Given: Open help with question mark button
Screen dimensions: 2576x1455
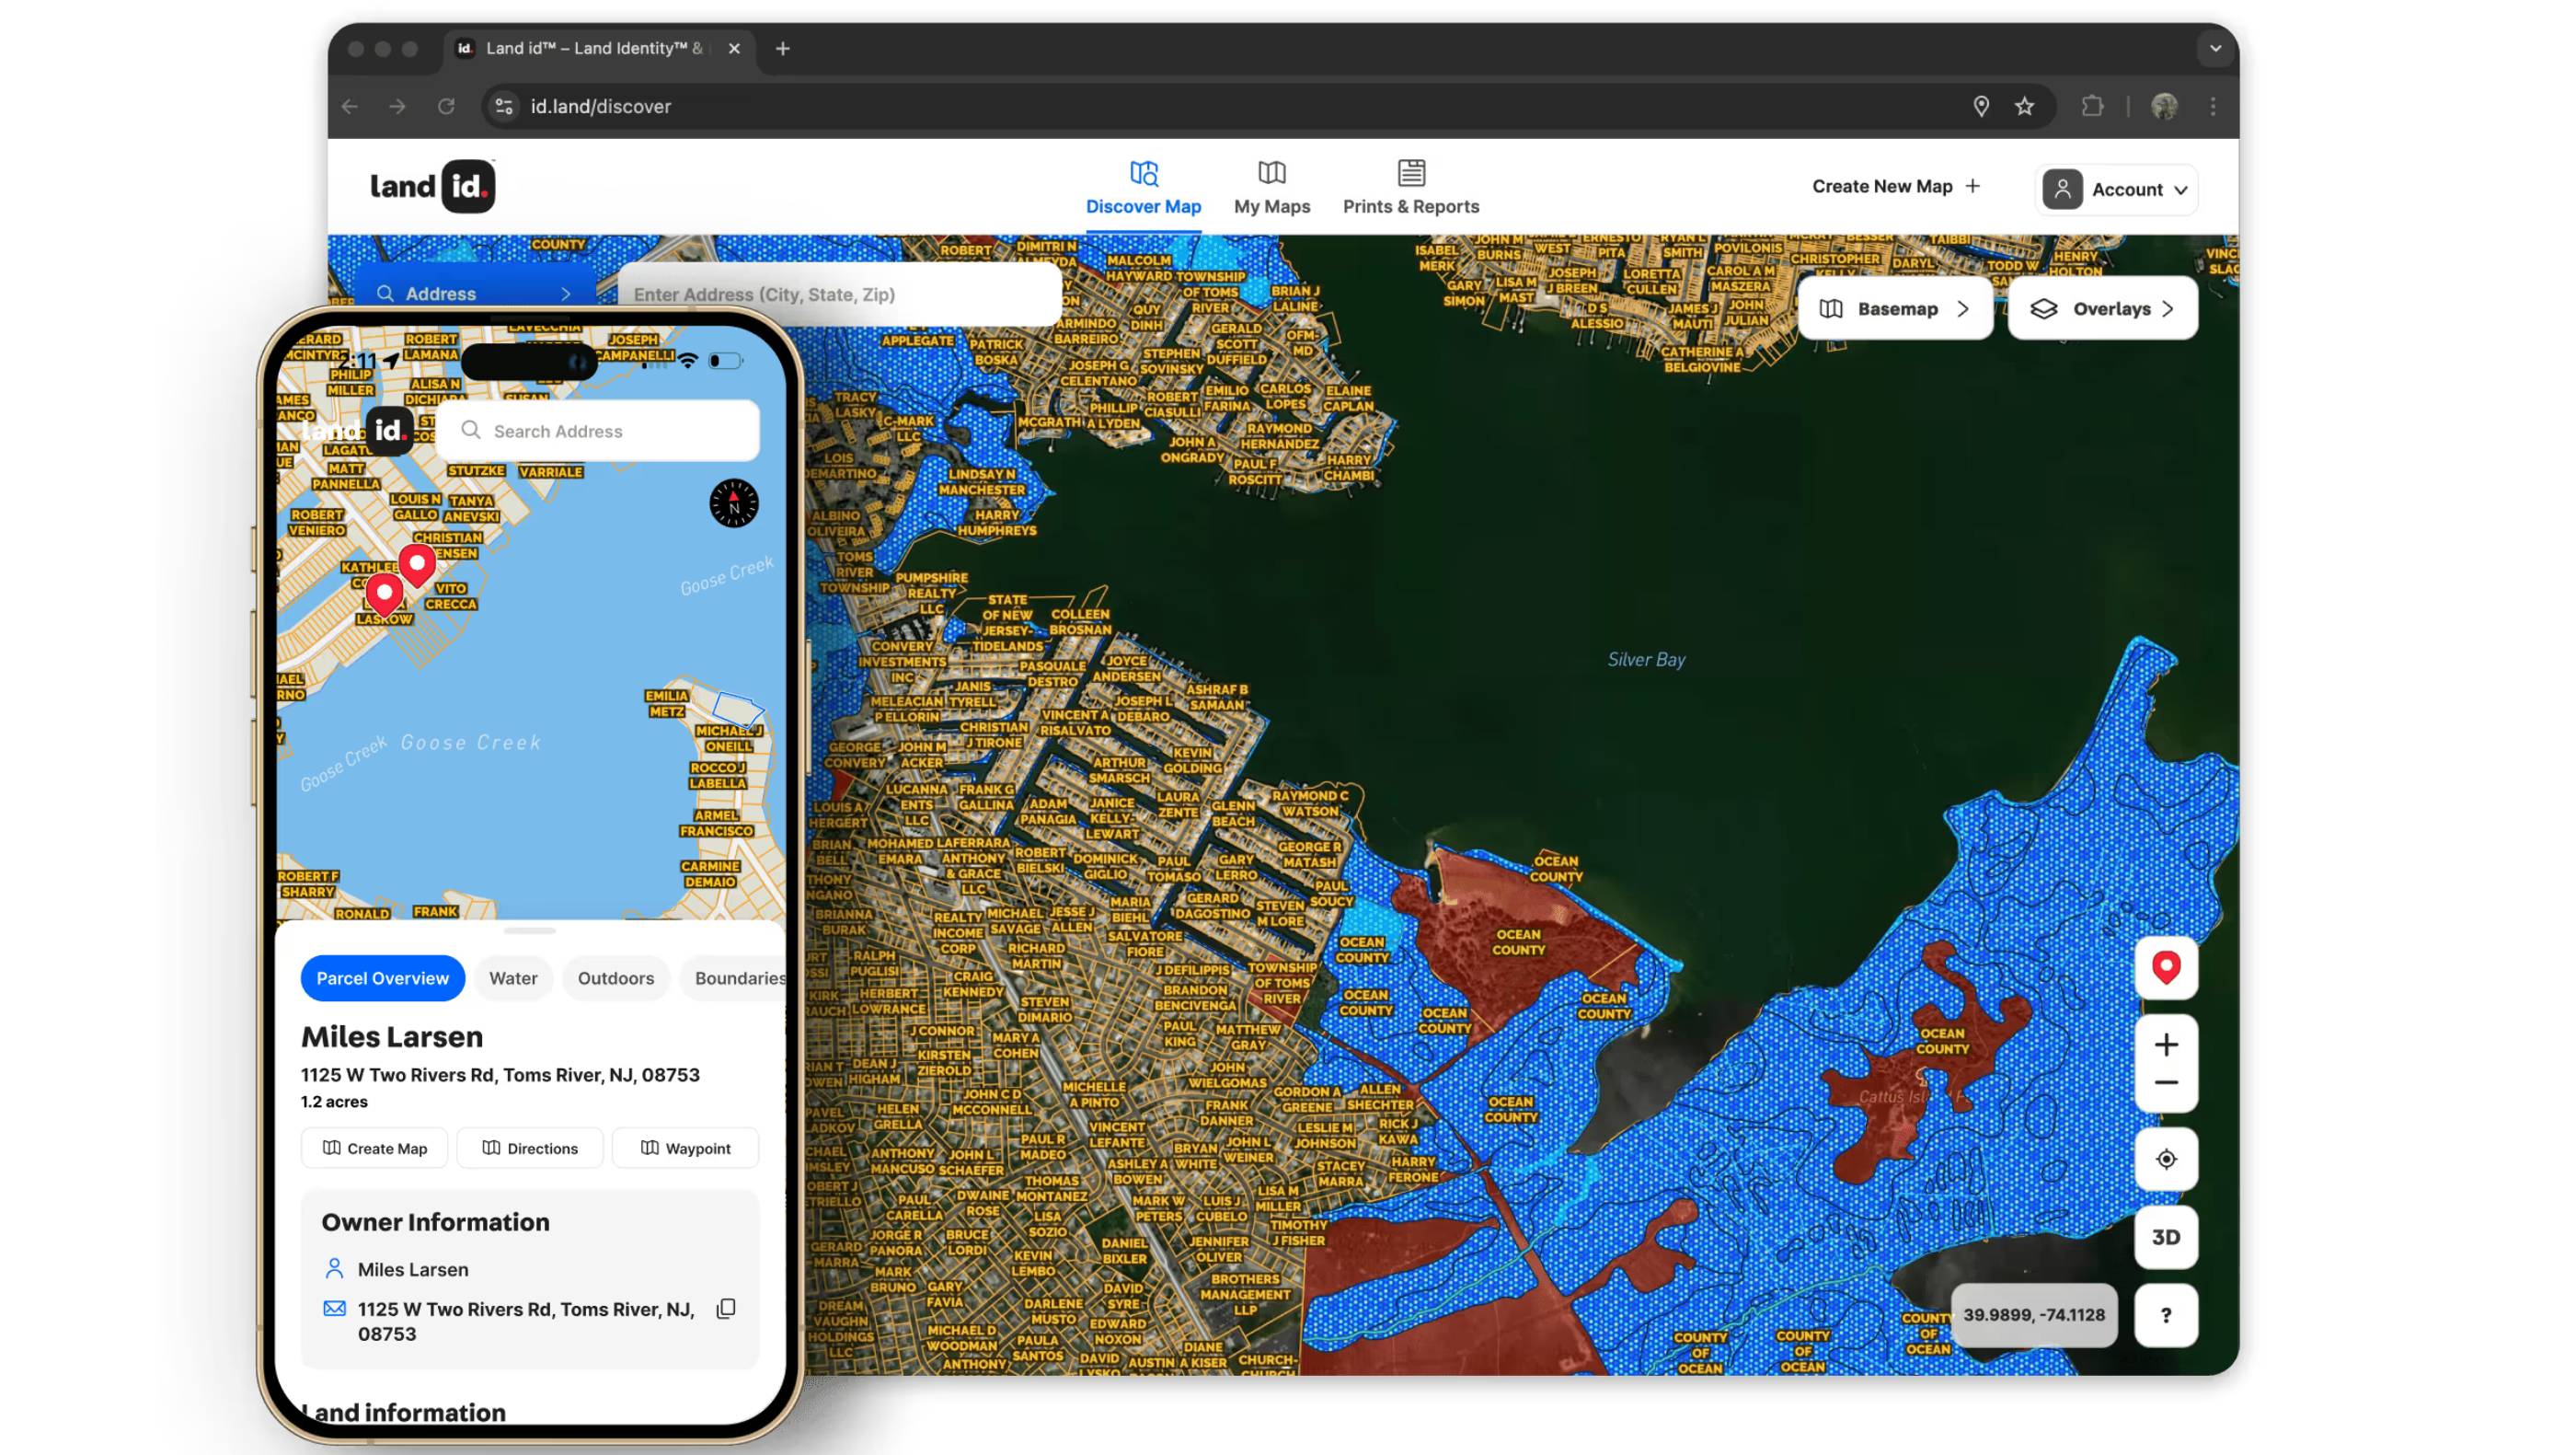Looking at the screenshot, I should click(x=2166, y=1315).
